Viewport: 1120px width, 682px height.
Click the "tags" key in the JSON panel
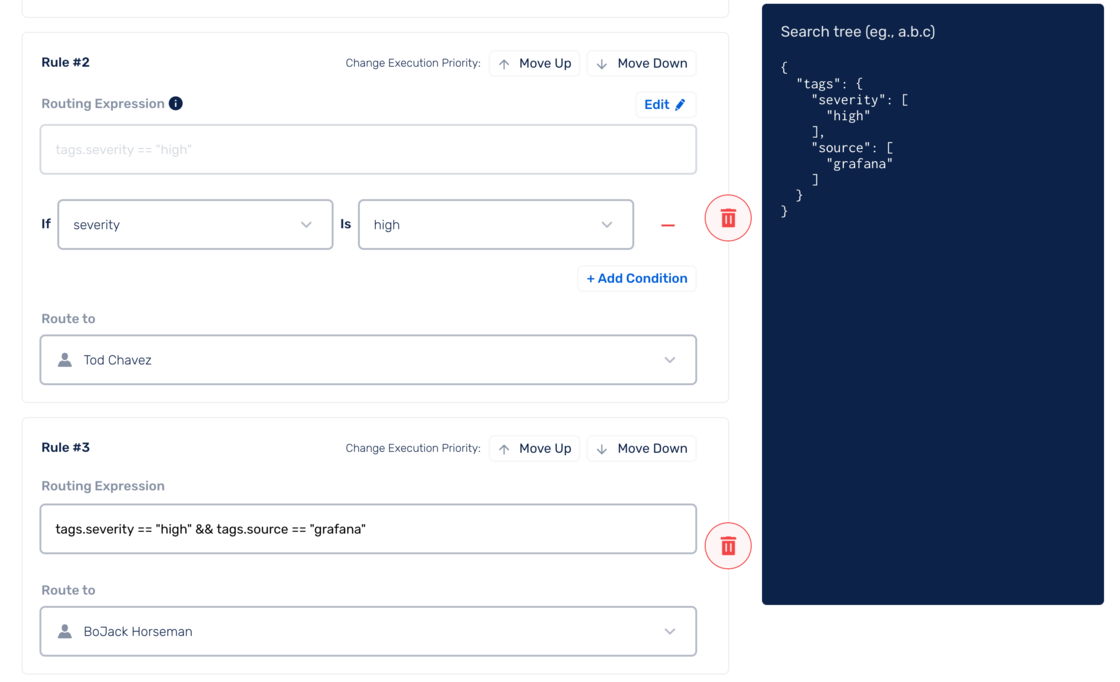pos(818,84)
